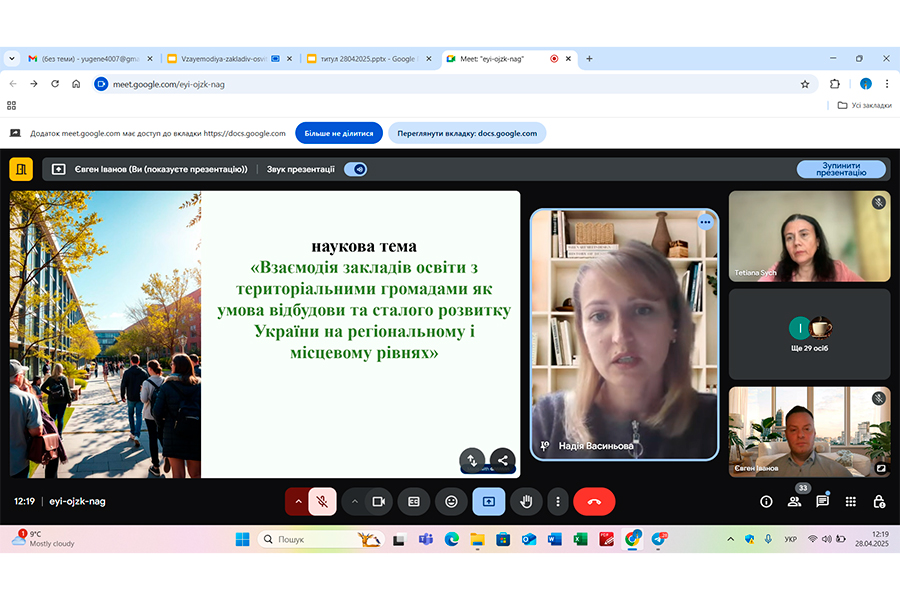
Task: Click the Пошук taskbar search box
Action: (320, 539)
